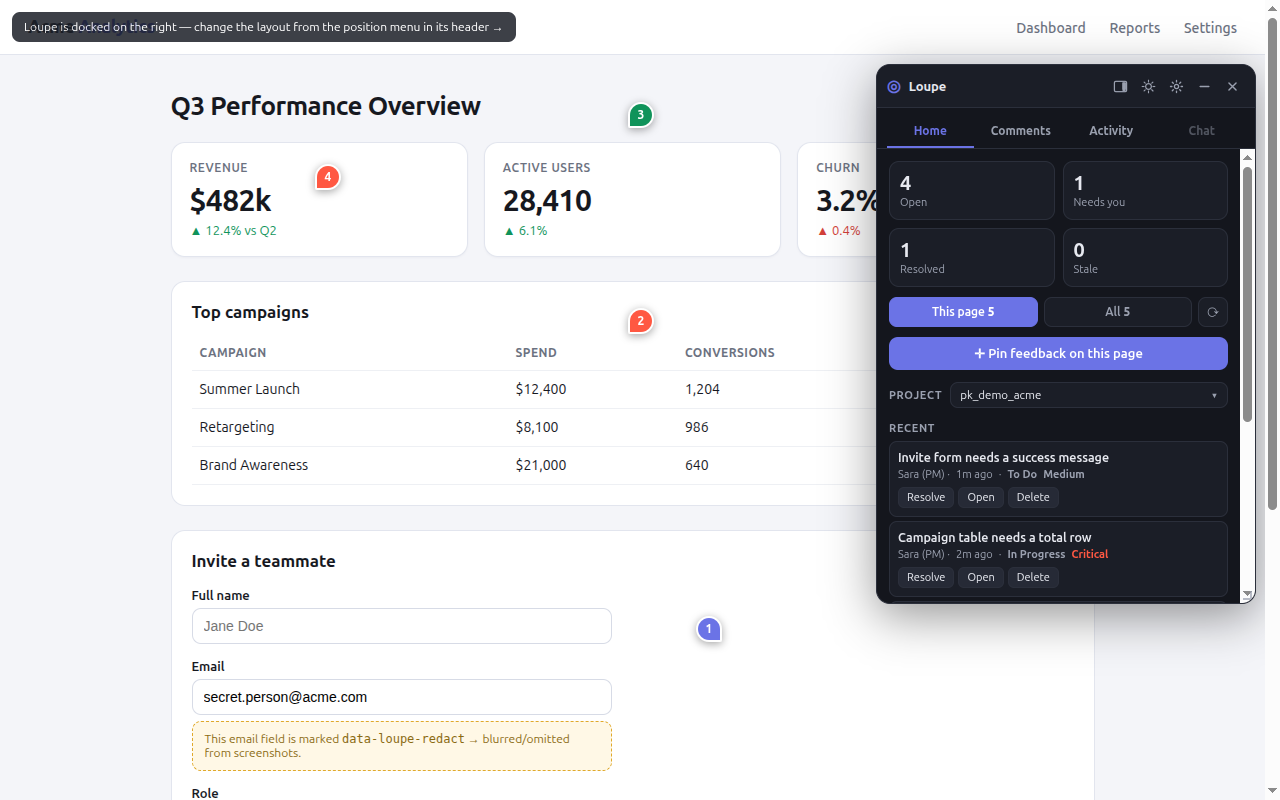Toggle light theme with first sun icon

click(x=1148, y=87)
